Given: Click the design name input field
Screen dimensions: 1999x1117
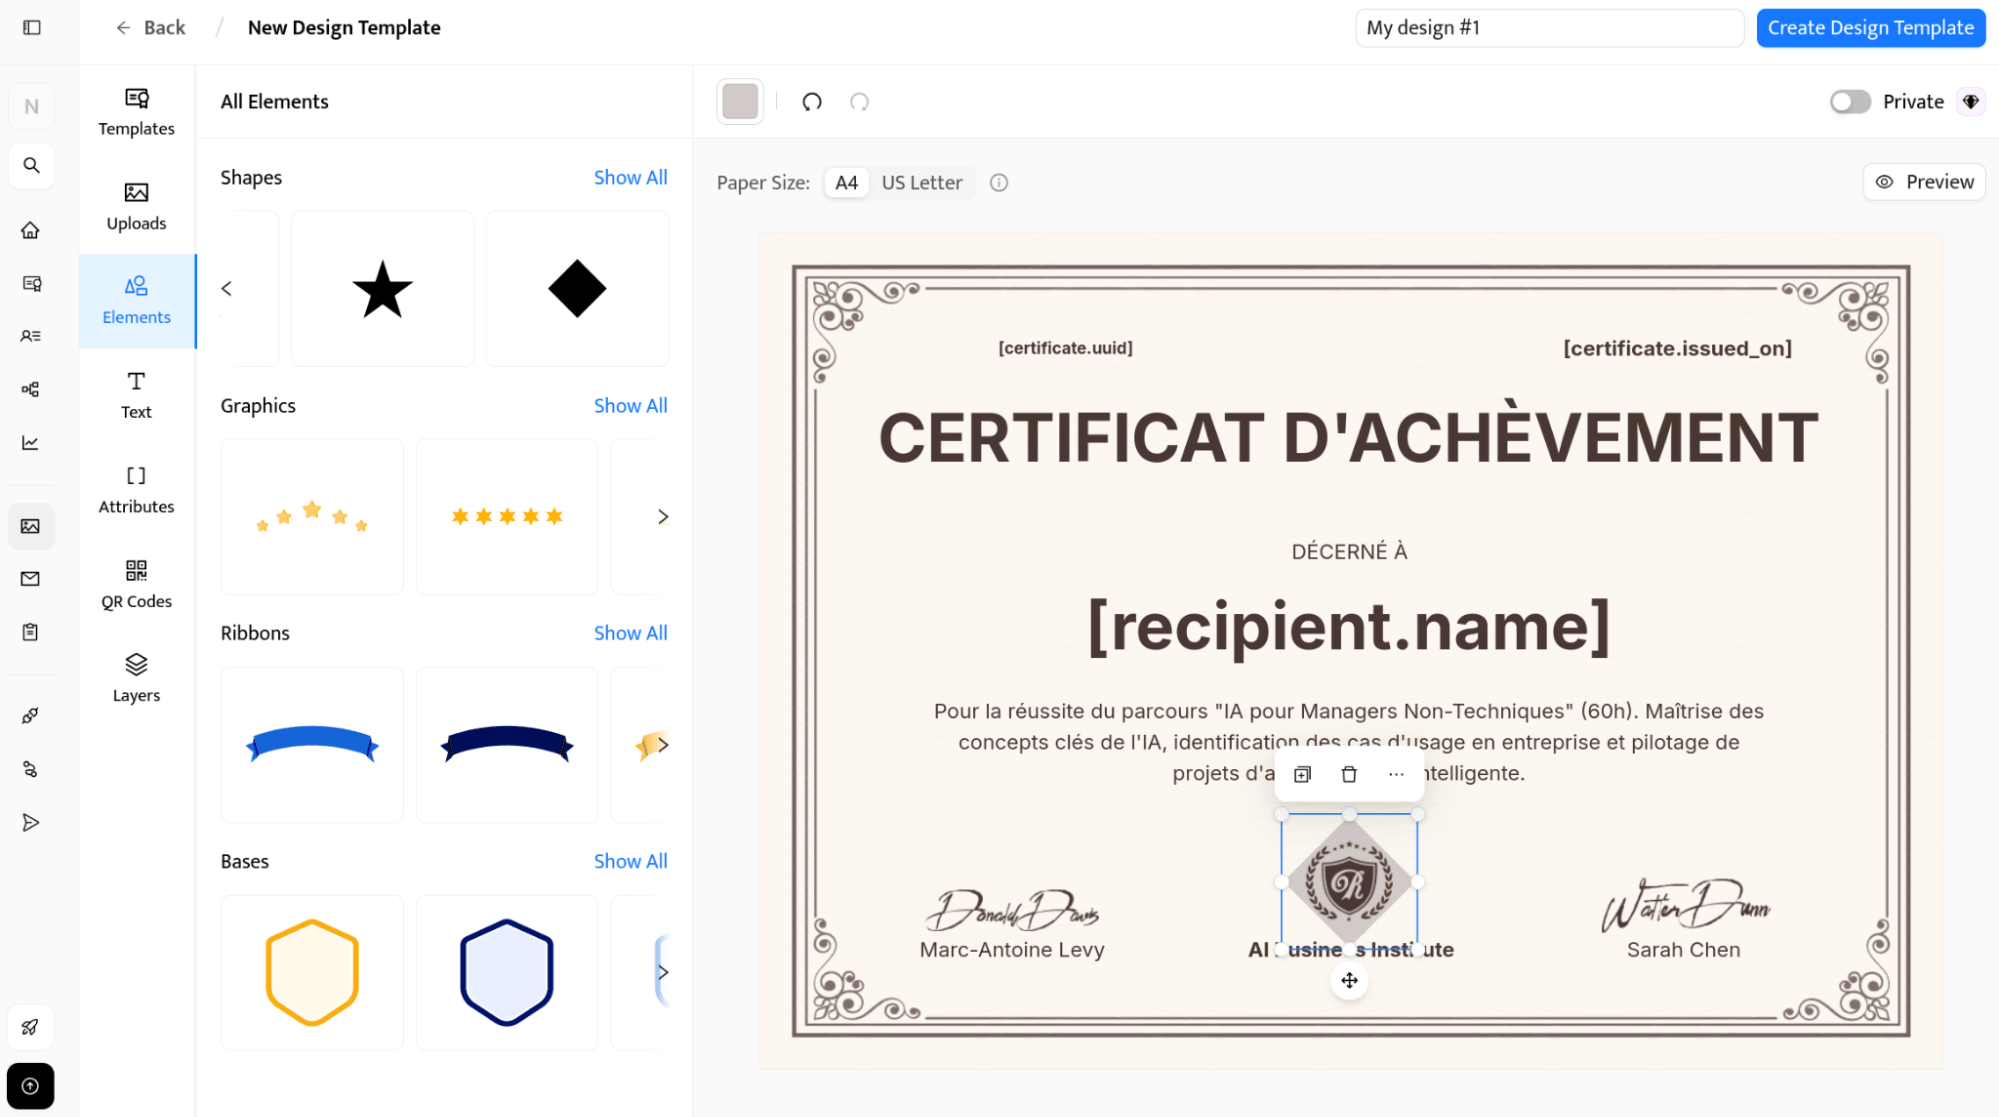Looking at the screenshot, I should [x=1549, y=27].
